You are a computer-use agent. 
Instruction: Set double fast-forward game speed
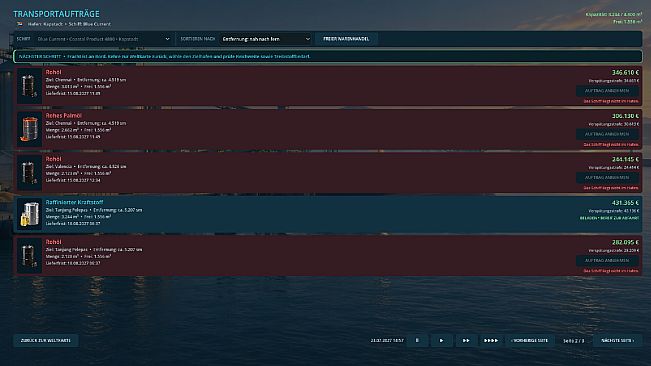pyautogui.click(x=466, y=340)
